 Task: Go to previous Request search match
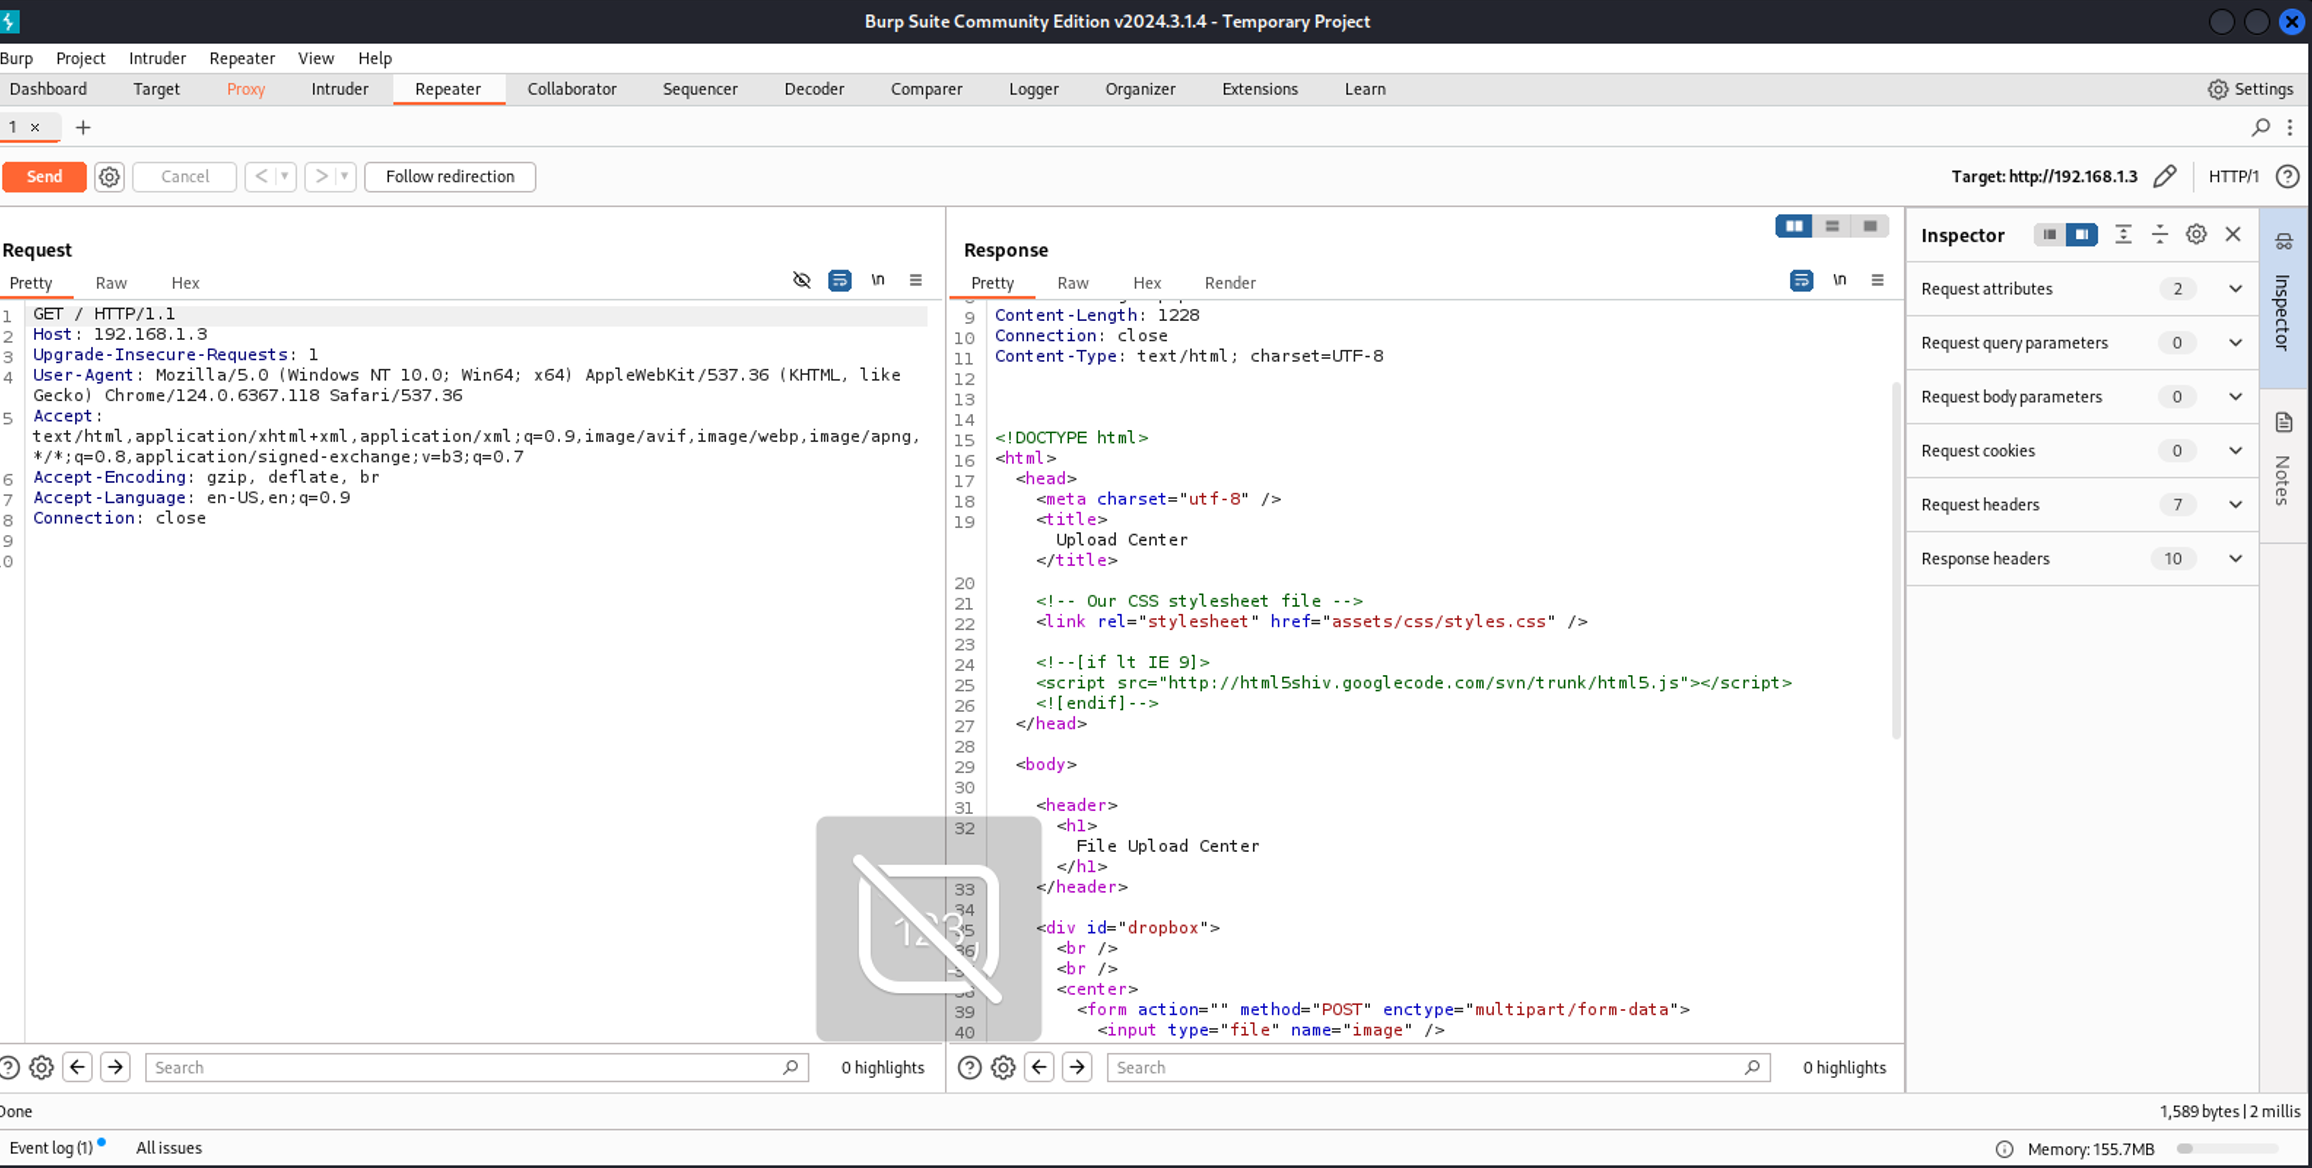coord(77,1067)
